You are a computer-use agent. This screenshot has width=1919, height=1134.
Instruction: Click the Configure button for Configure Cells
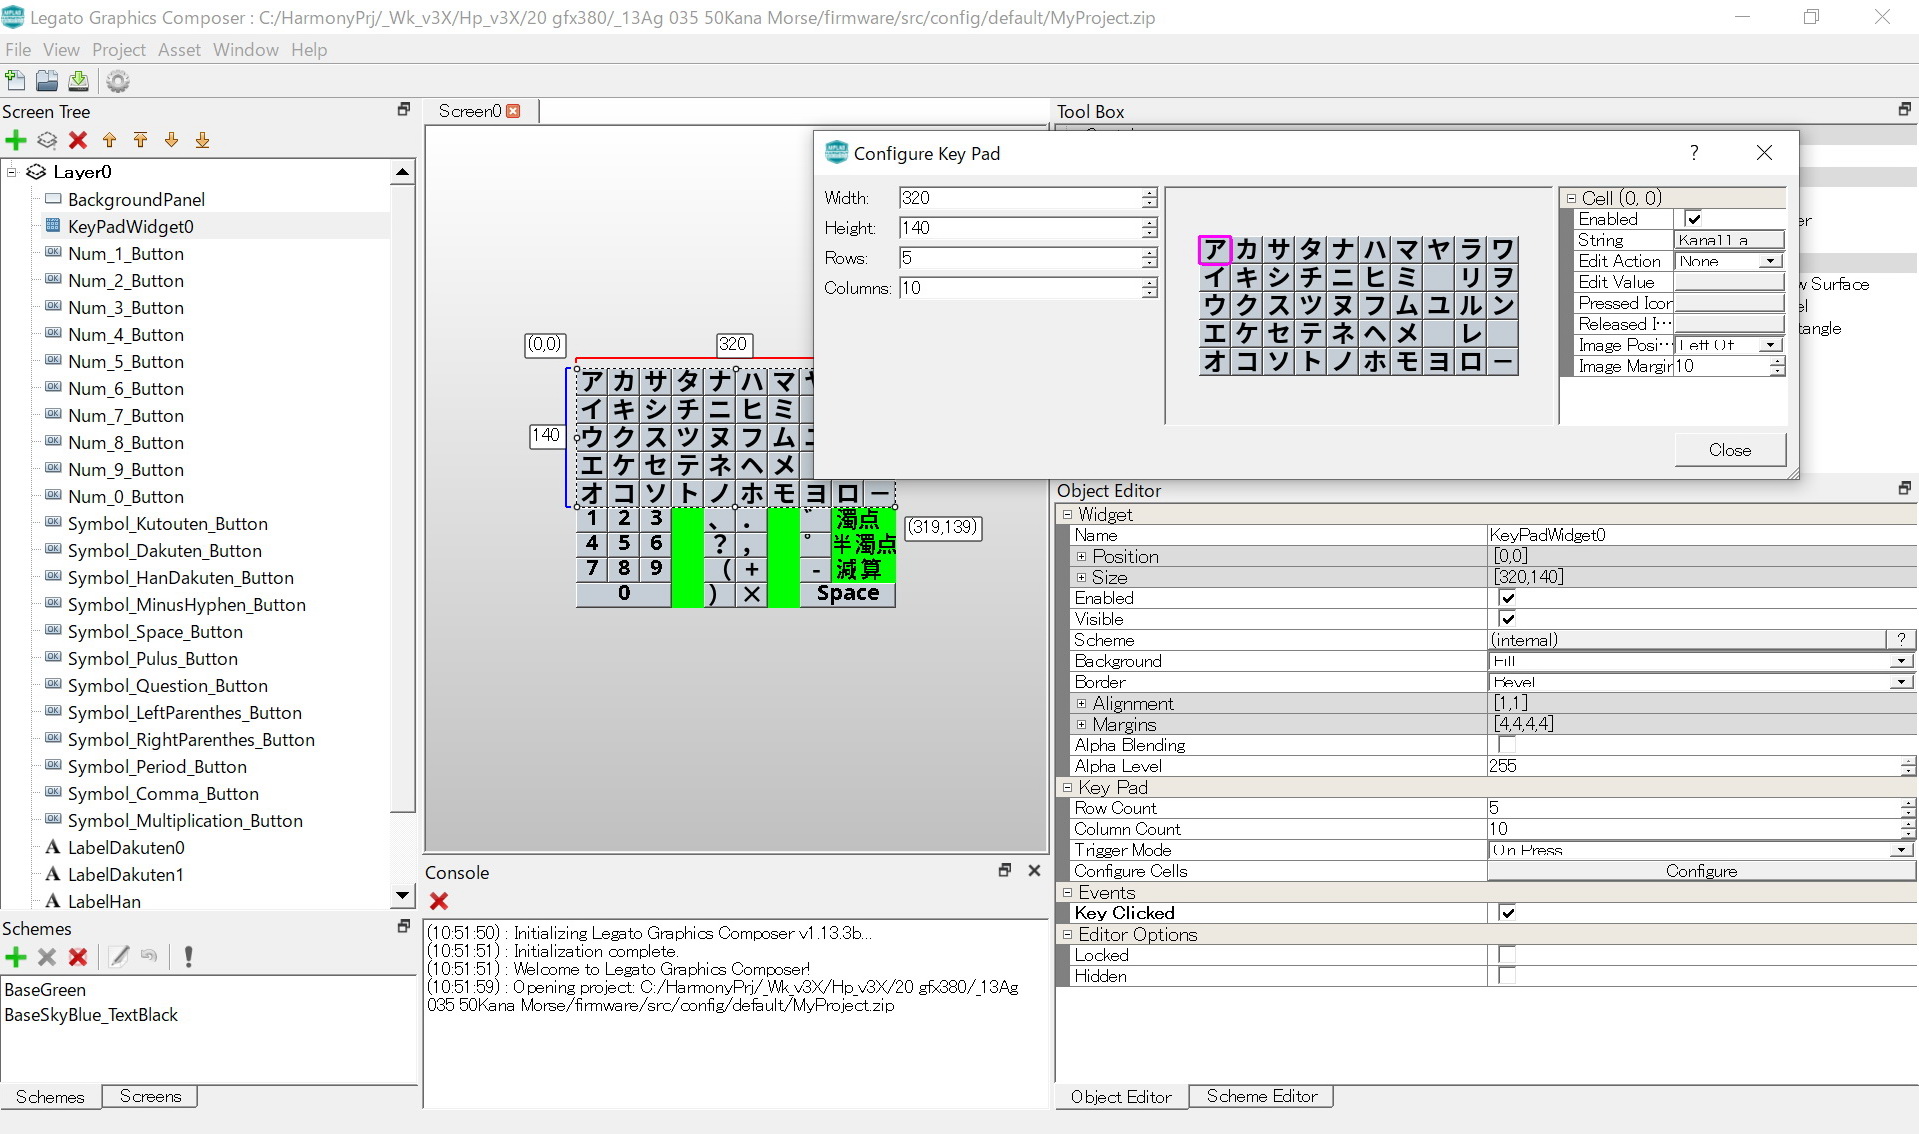click(x=1701, y=871)
